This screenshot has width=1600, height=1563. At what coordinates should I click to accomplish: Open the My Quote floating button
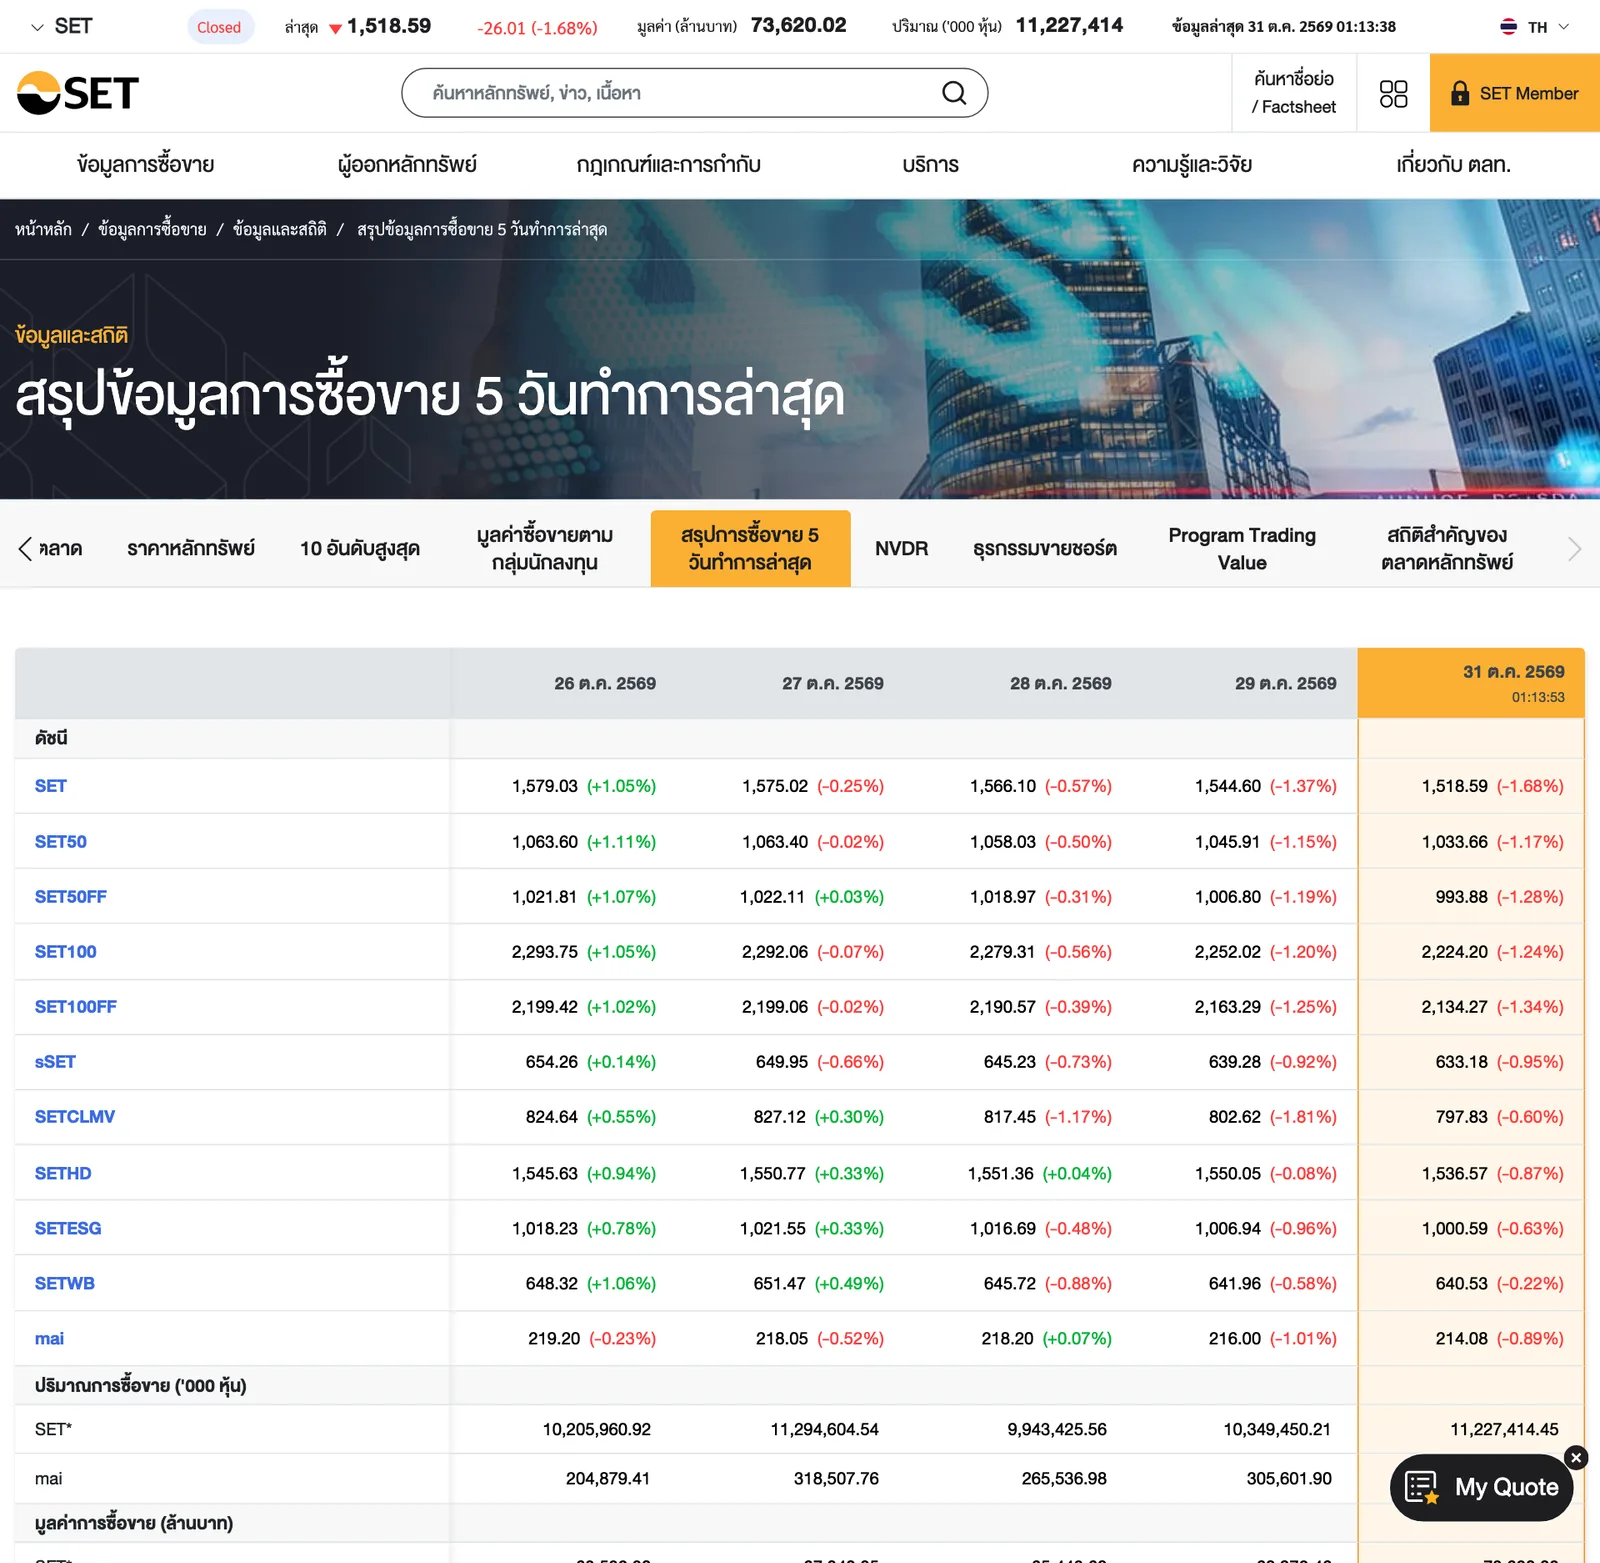point(1482,1487)
